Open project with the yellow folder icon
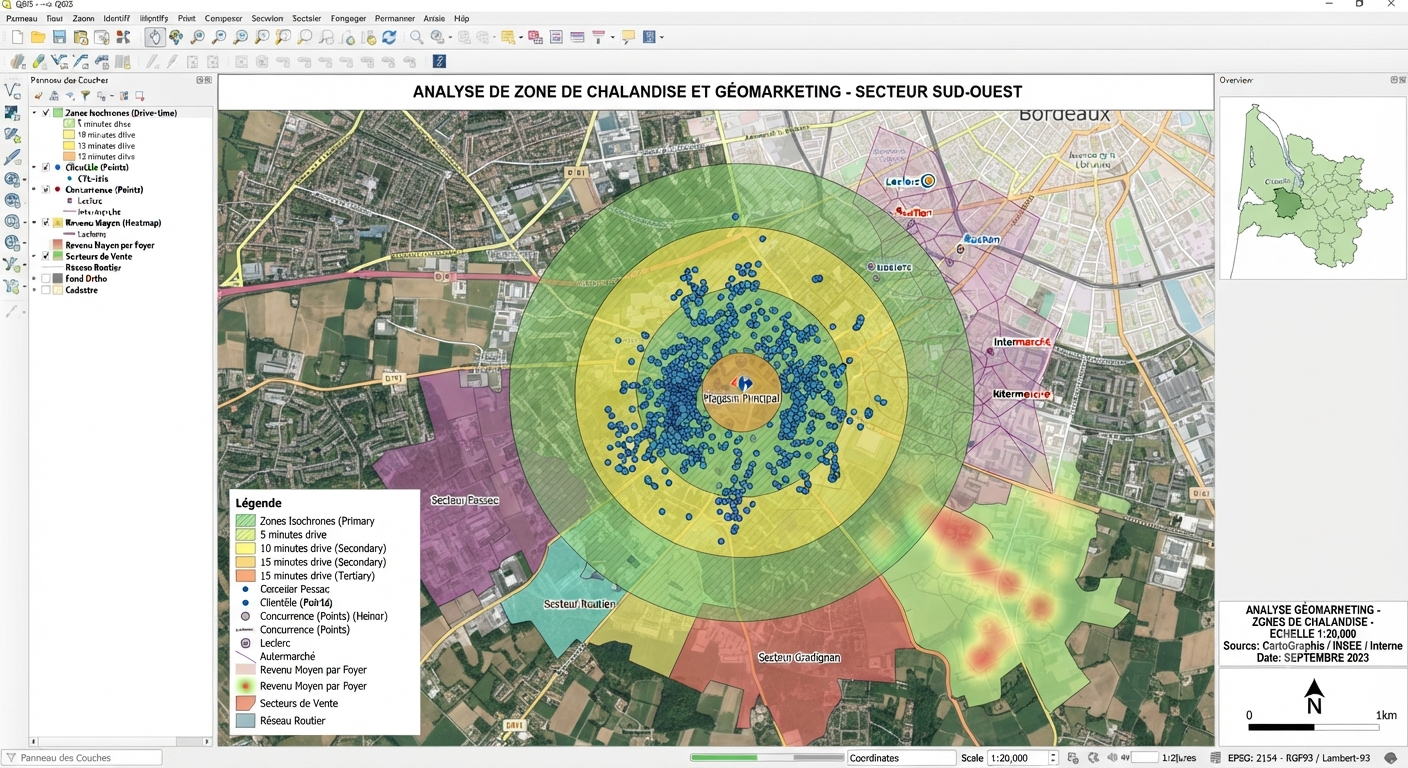Screen dimensions: 1408x768 pos(38,37)
